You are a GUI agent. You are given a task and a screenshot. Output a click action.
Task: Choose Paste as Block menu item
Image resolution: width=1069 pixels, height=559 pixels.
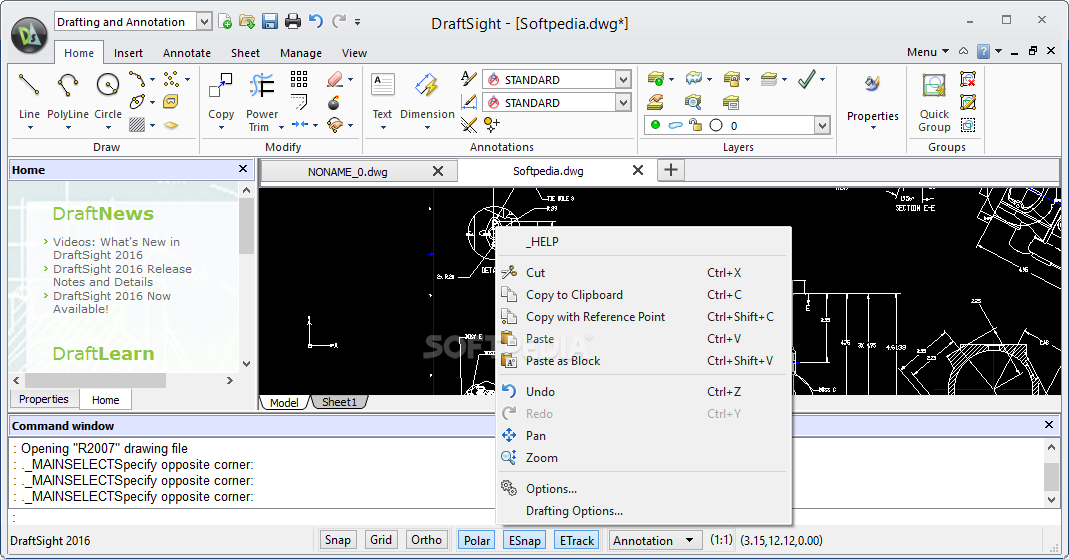coord(644,361)
